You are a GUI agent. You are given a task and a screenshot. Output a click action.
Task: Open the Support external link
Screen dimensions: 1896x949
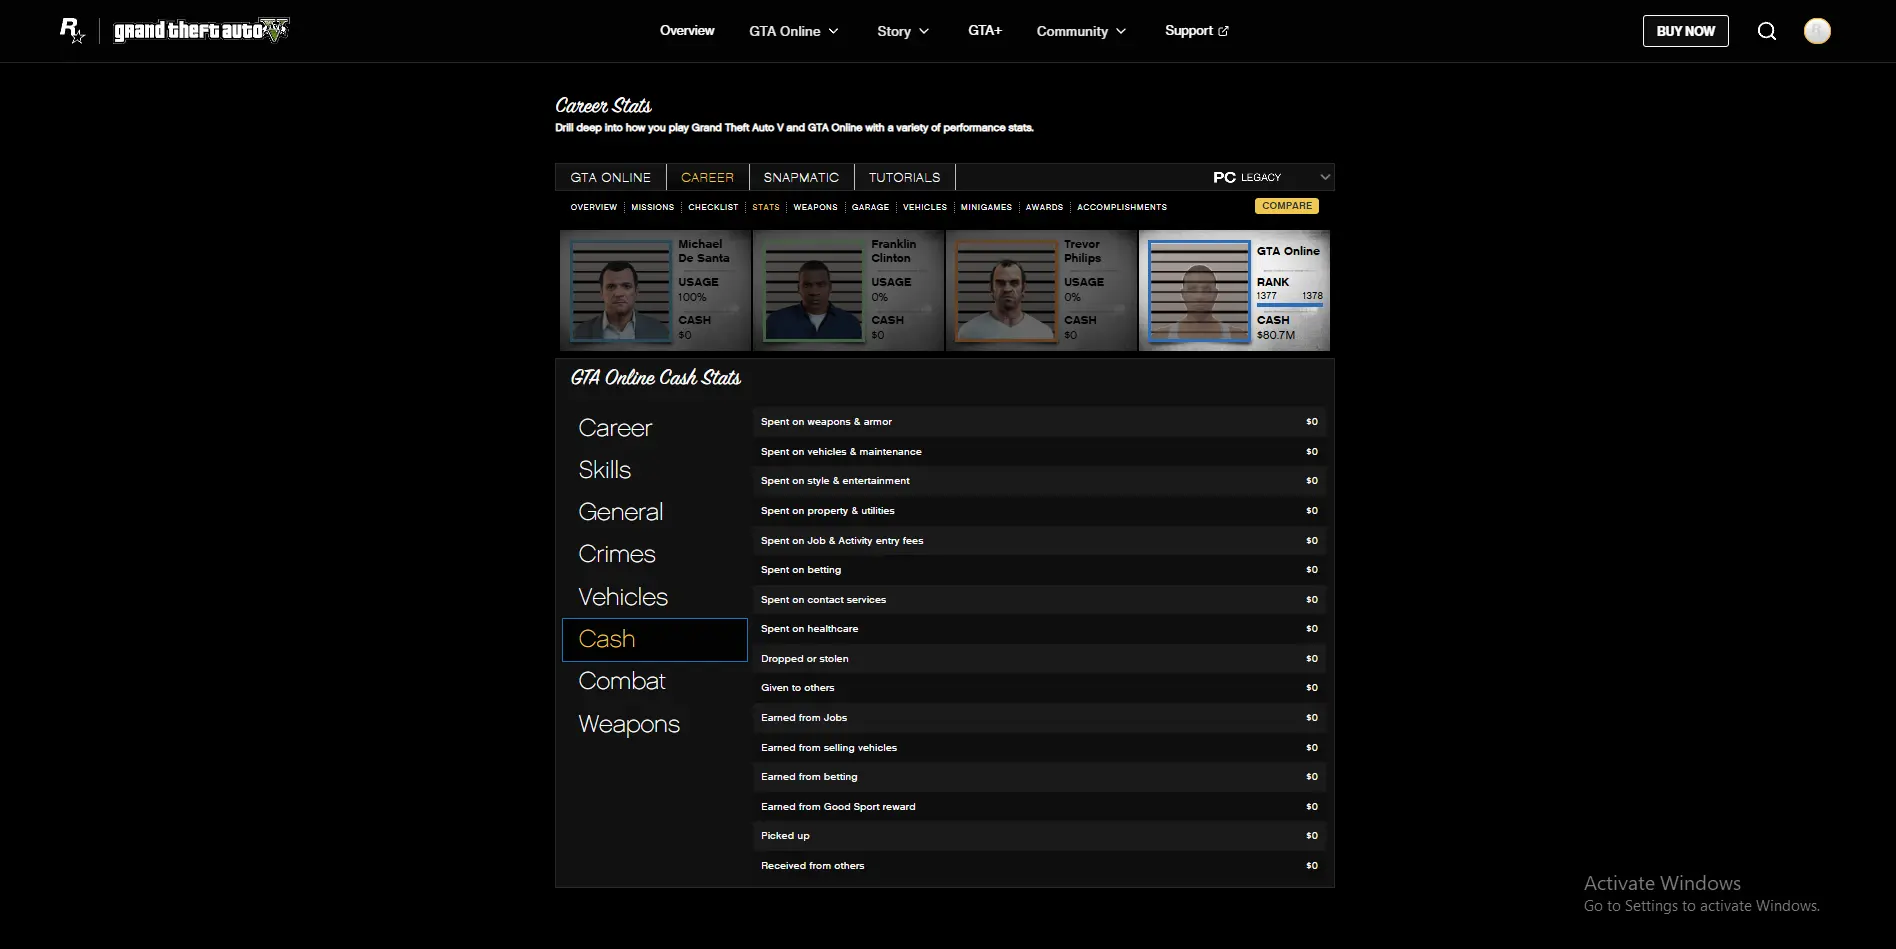pos(1196,31)
